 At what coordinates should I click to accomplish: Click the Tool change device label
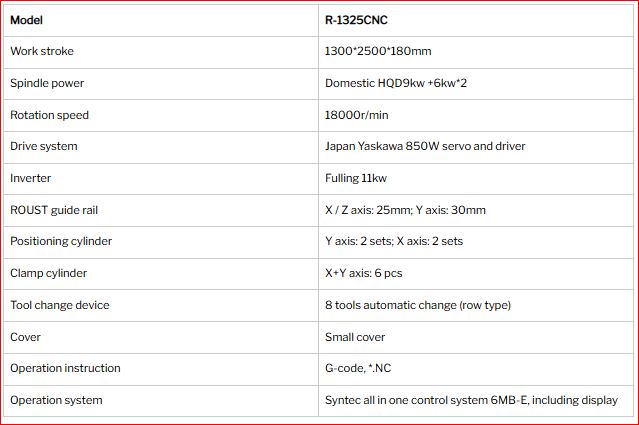click(x=59, y=305)
